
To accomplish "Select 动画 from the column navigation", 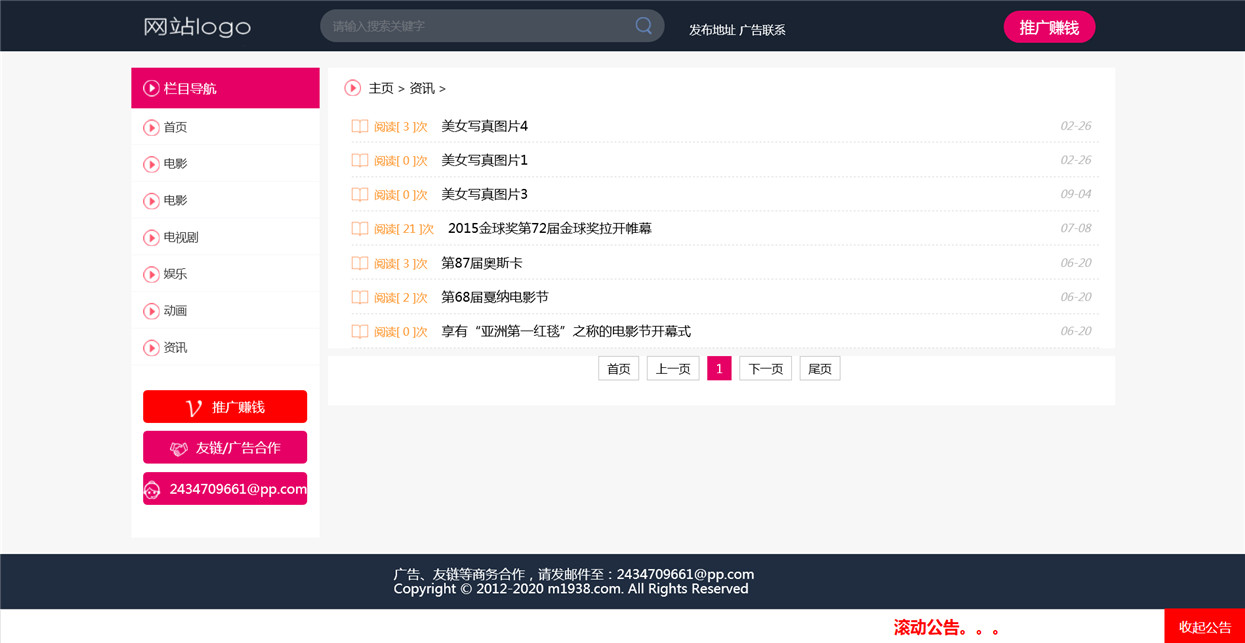I will (175, 311).
